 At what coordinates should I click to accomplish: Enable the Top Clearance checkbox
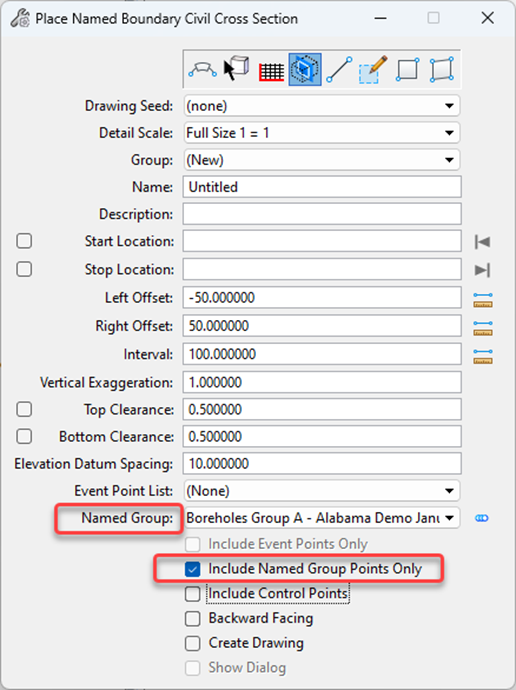tap(24, 409)
